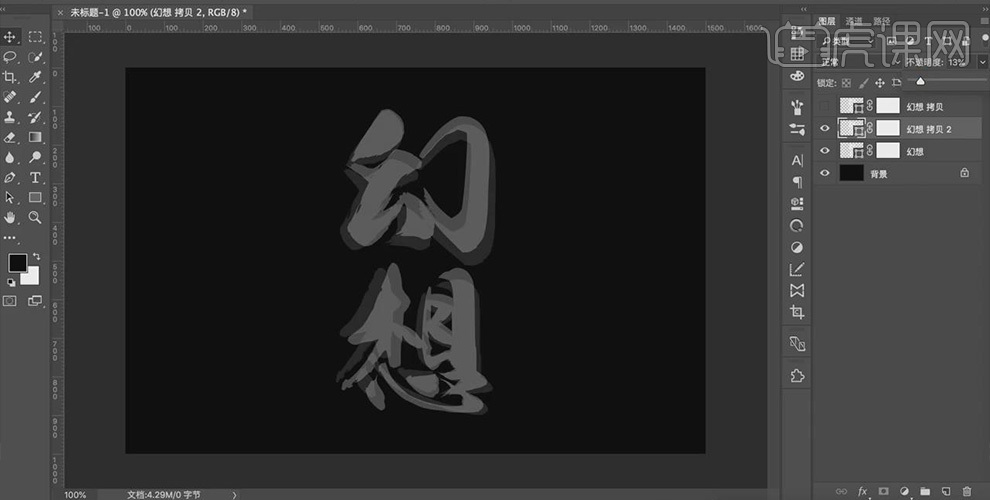
Task: Switch to the 通道 tab
Action: point(854,21)
